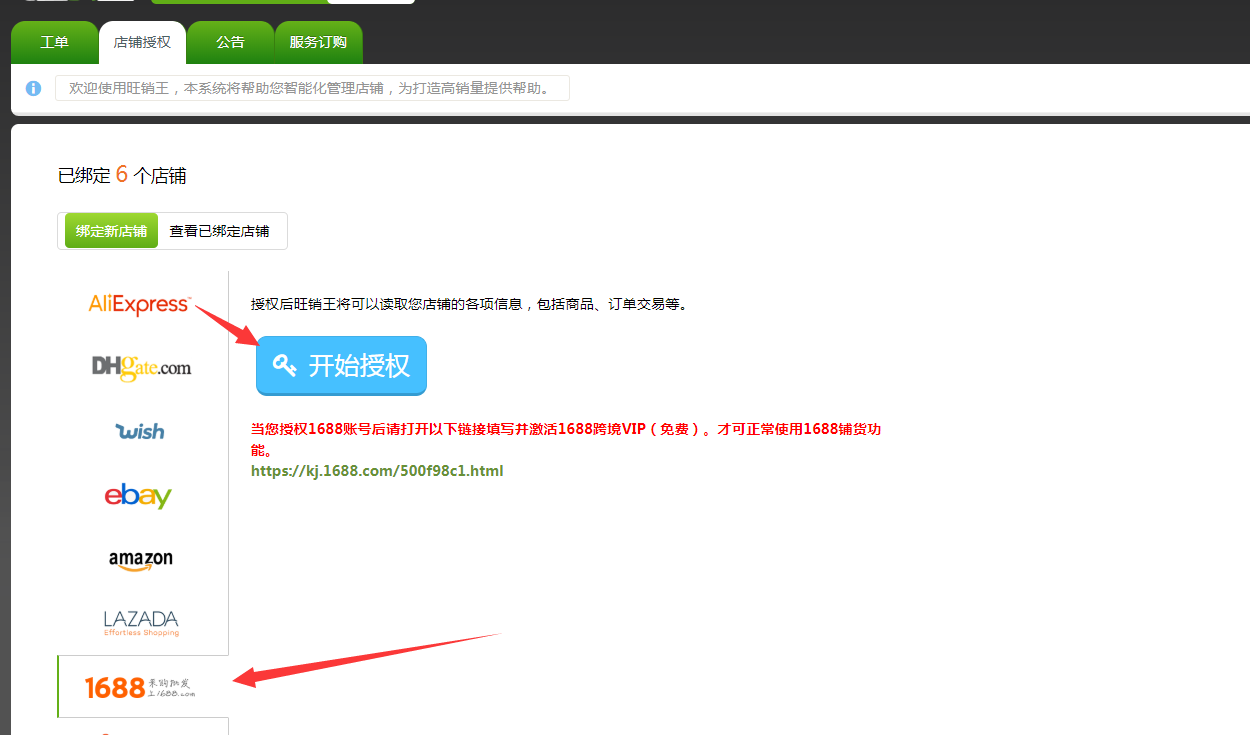The image size is (1250, 735).
Task: Go to the 服务订购 tab
Action: tap(318, 43)
